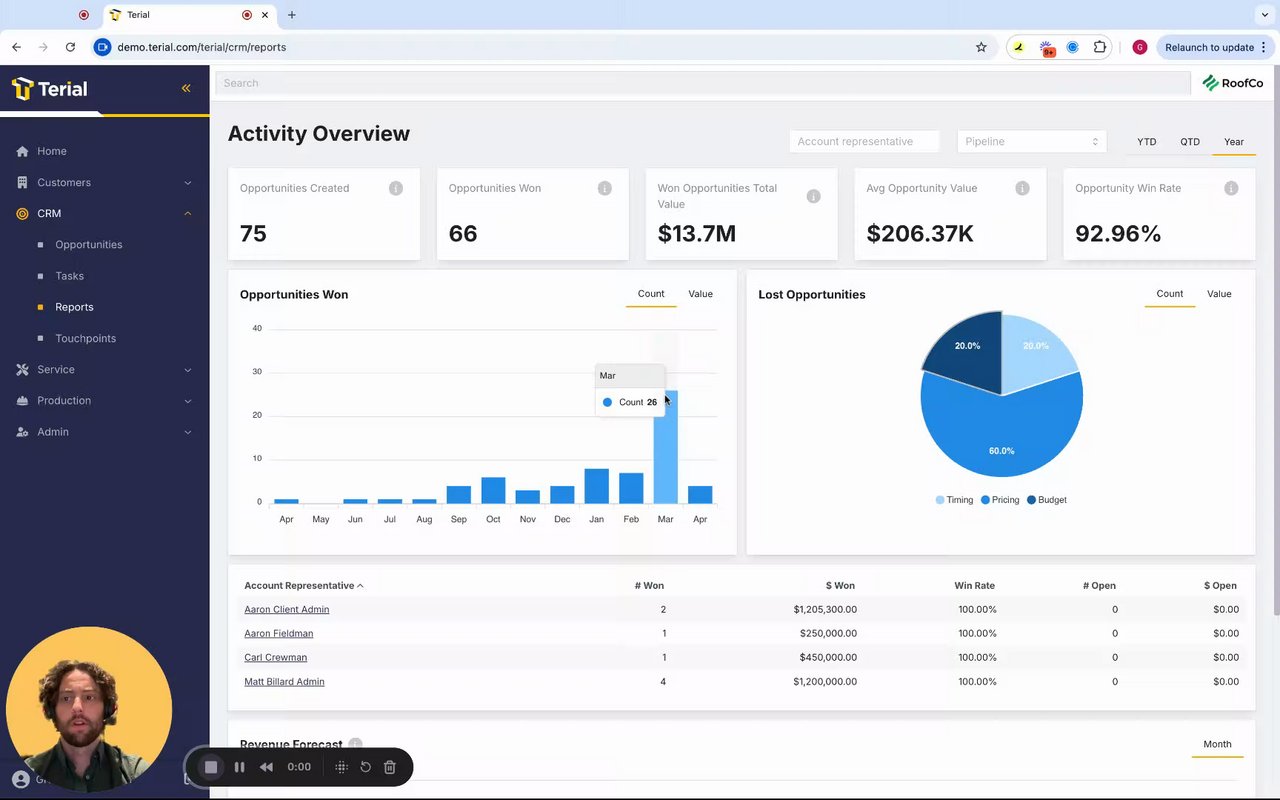Image resolution: width=1280 pixels, height=800 pixels.
Task: Click the yellow bird extension icon
Action: 1019,47
